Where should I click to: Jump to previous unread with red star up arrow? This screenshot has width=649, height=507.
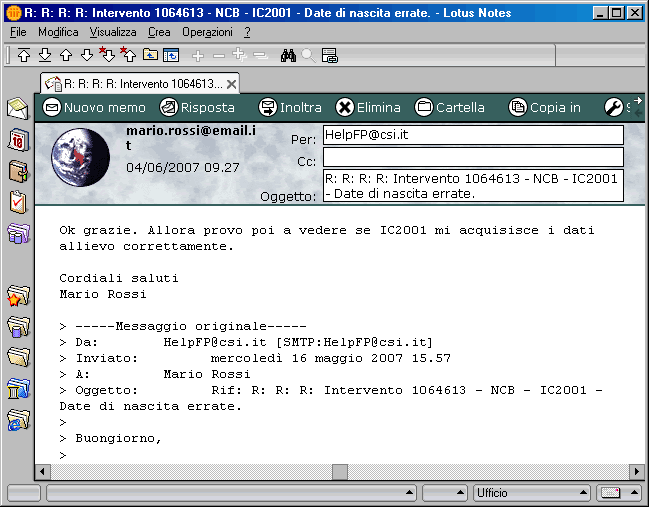coord(128,55)
